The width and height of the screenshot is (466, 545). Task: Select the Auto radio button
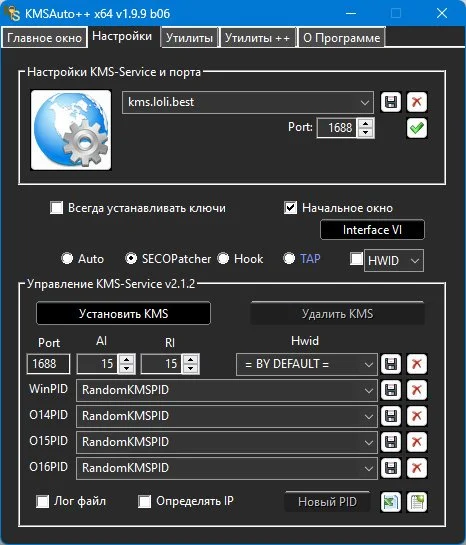click(67, 258)
